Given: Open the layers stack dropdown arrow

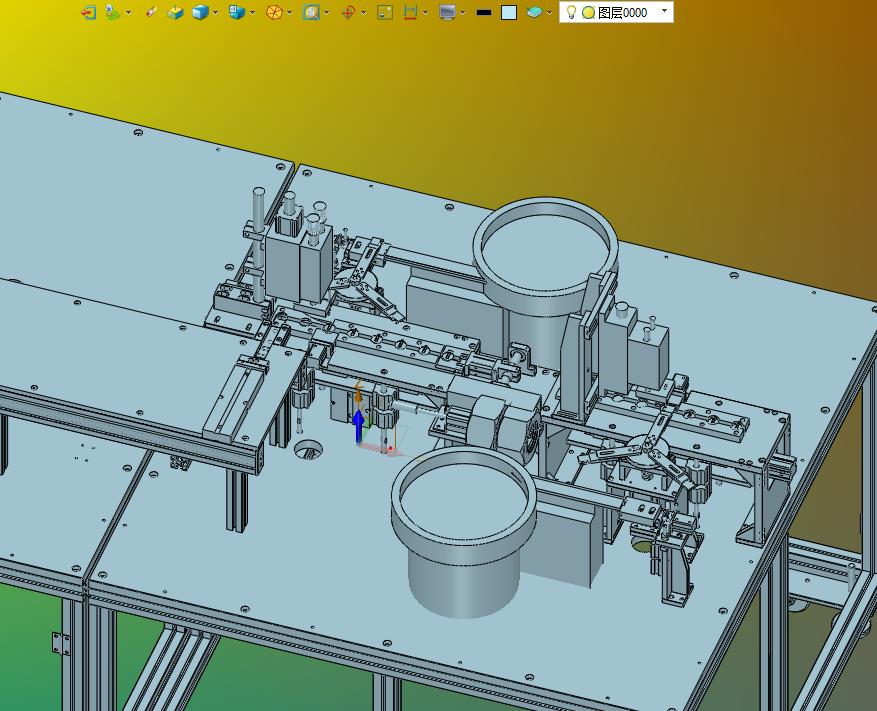Looking at the screenshot, I should click(x=549, y=12).
